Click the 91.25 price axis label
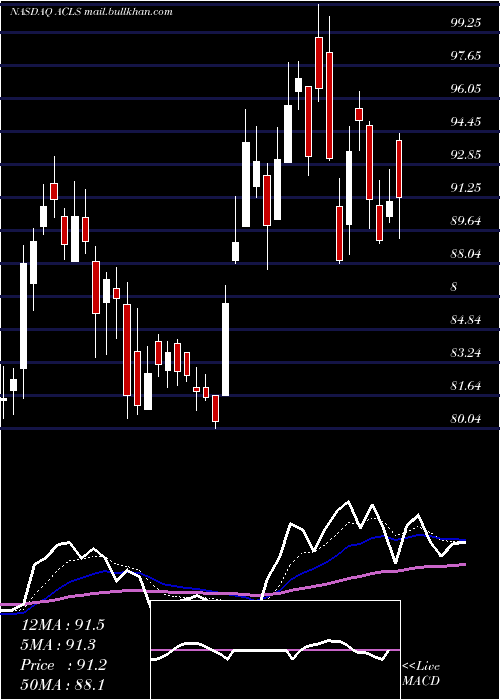The image size is (500, 700). click(466, 188)
